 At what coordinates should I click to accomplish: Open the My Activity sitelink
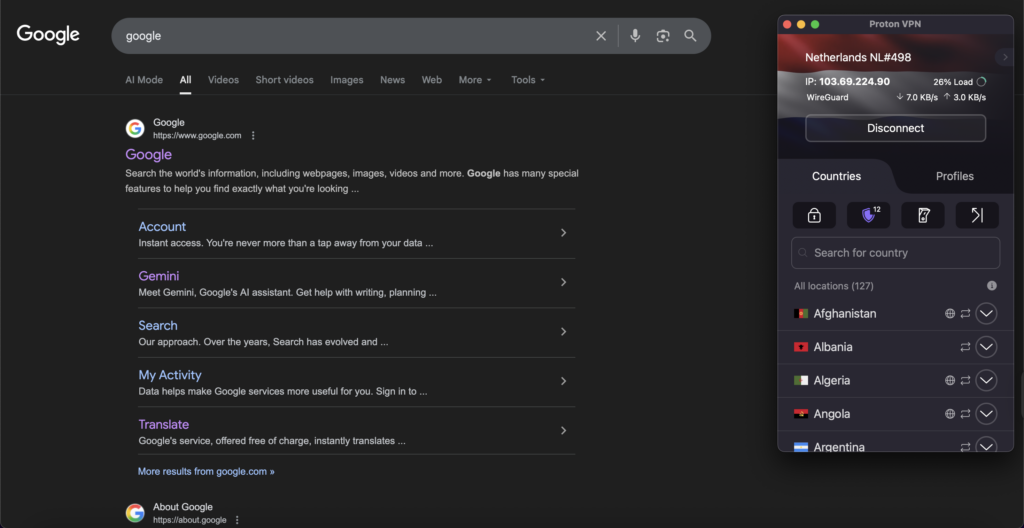(170, 375)
